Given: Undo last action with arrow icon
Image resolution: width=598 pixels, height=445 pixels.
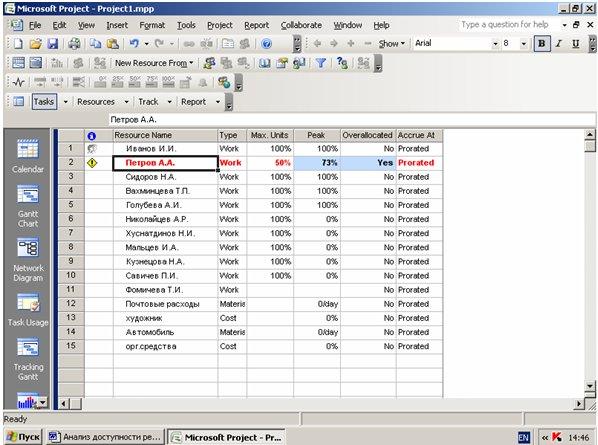Looking at the screenshot, I should (134, 44).
